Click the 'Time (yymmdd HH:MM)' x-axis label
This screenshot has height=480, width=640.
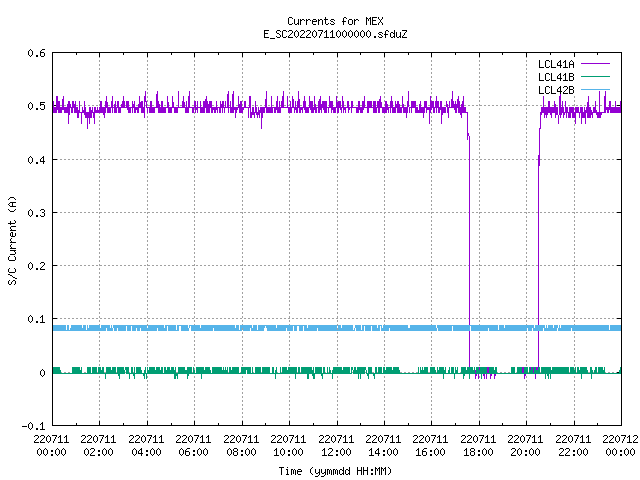[335, 471]
